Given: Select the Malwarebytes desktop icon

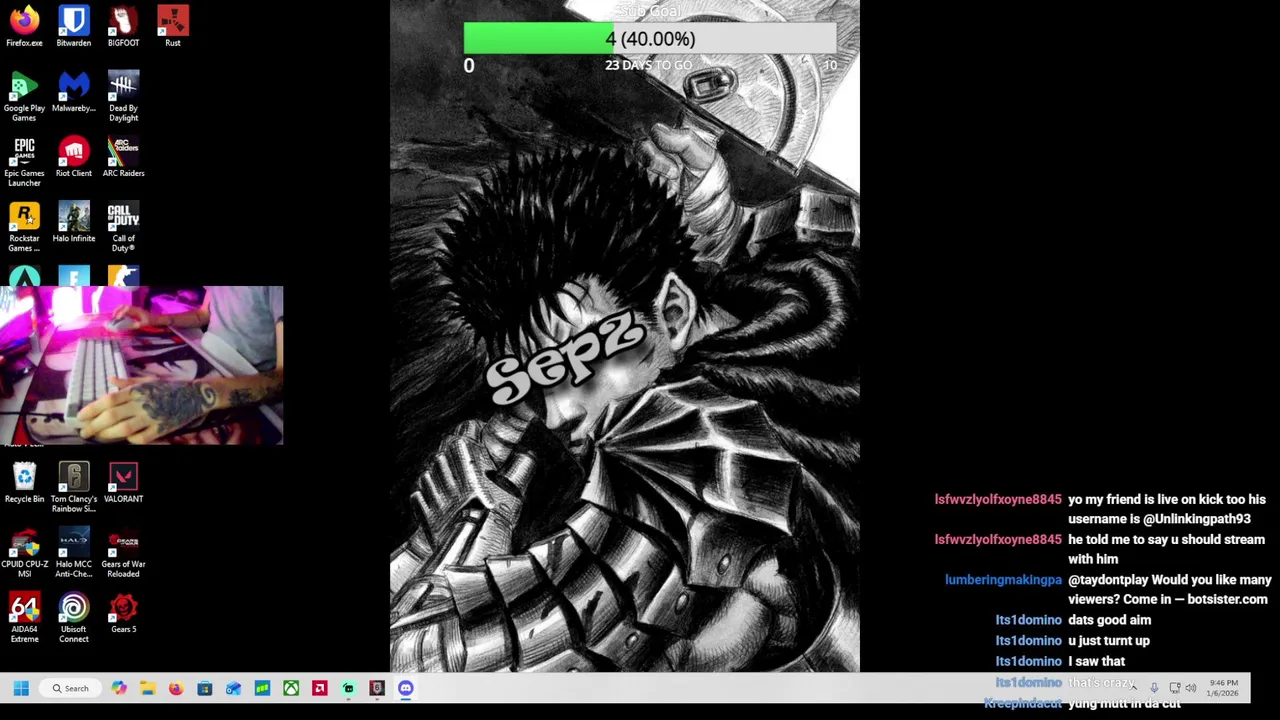Looking at the screenshot, I should click(x=73, y=92).
